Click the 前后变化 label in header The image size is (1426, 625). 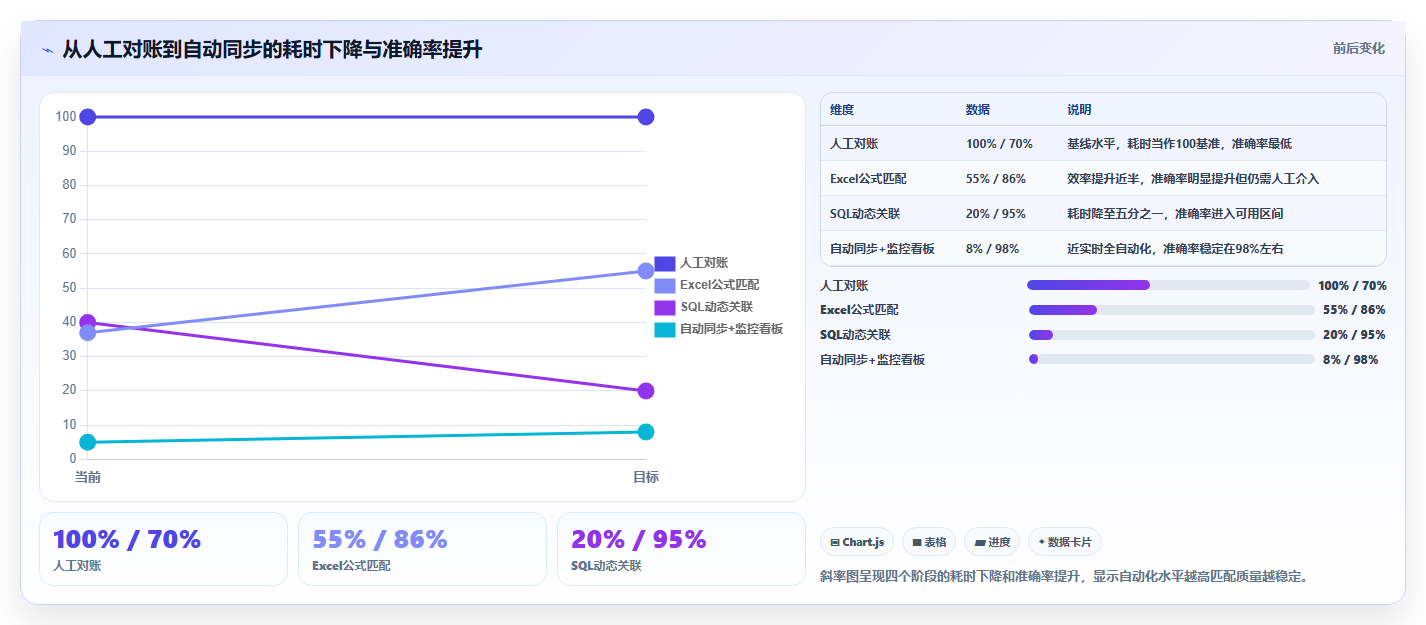pos(1358,49)
